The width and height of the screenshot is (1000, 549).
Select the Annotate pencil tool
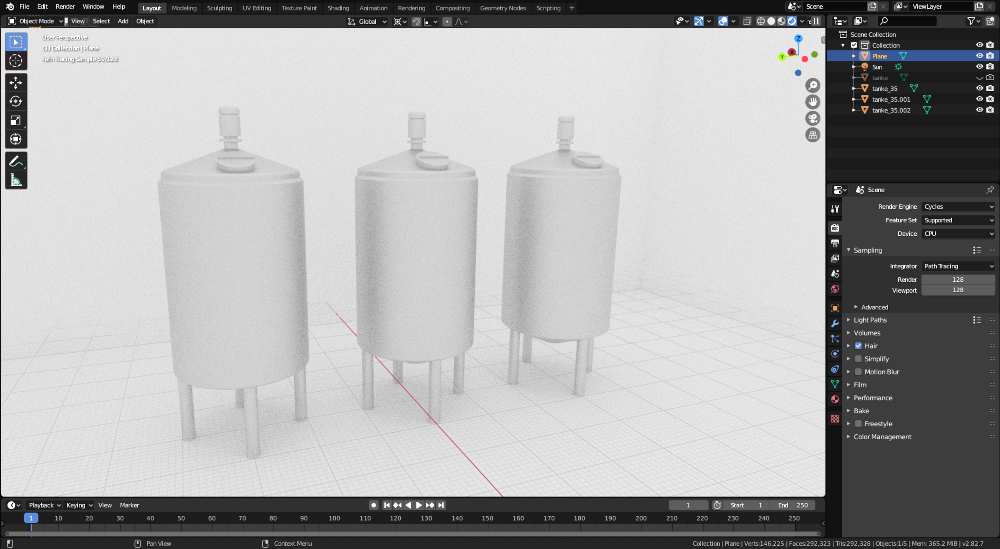click(16, 161)
